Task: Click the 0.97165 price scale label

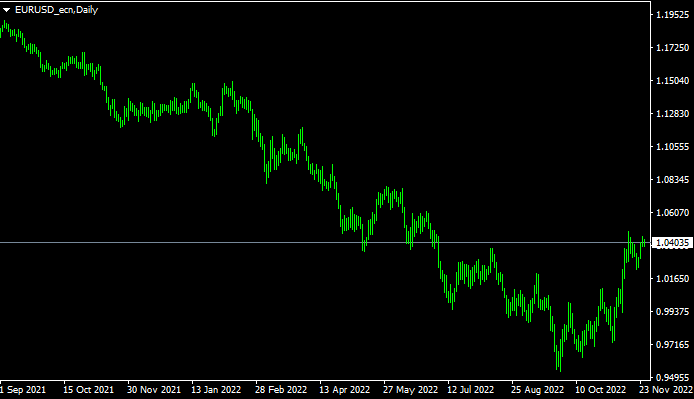Action: point(673,345)
